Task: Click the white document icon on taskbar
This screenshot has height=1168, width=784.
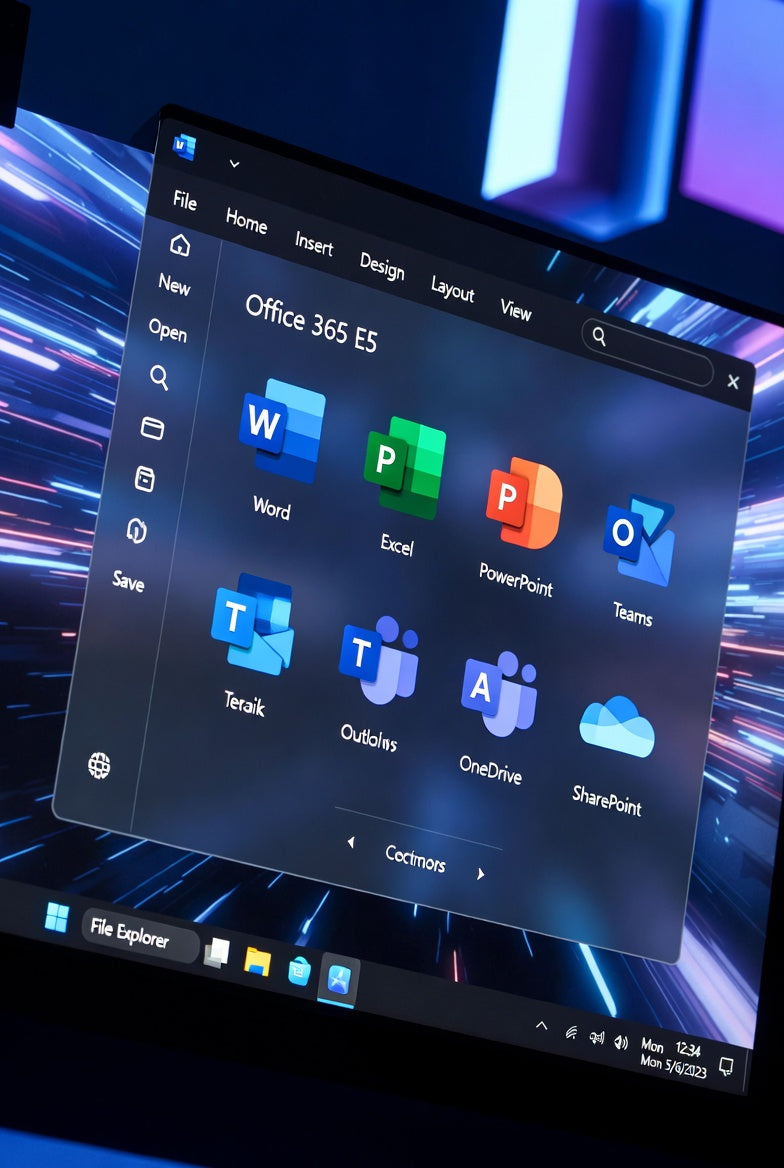Action: (x=217, y=953)
